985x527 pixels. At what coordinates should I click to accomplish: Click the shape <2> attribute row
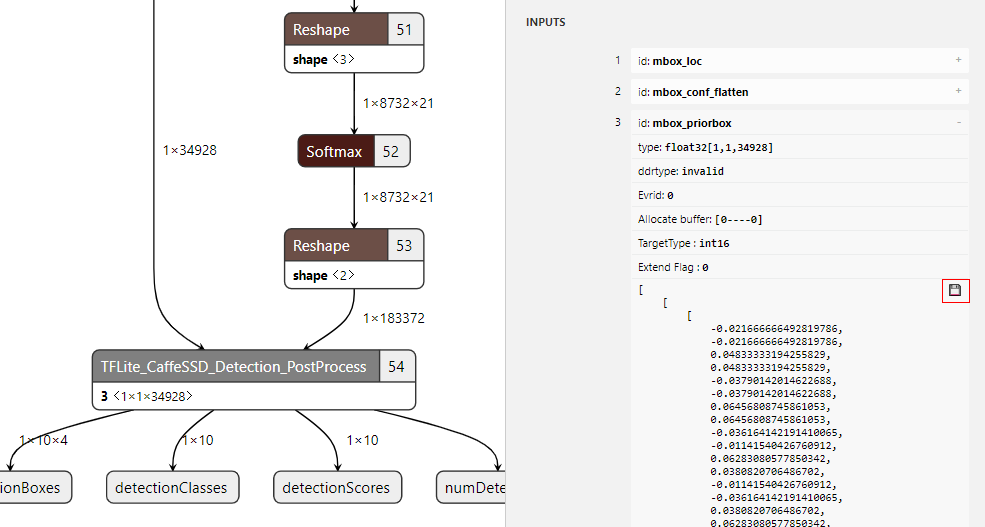tap(323, 275)
